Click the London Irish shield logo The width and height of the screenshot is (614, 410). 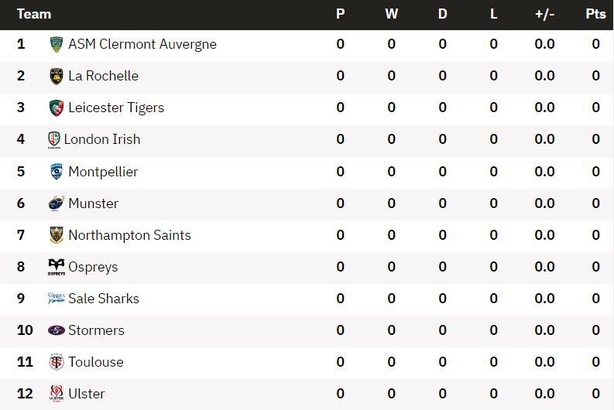54,140
